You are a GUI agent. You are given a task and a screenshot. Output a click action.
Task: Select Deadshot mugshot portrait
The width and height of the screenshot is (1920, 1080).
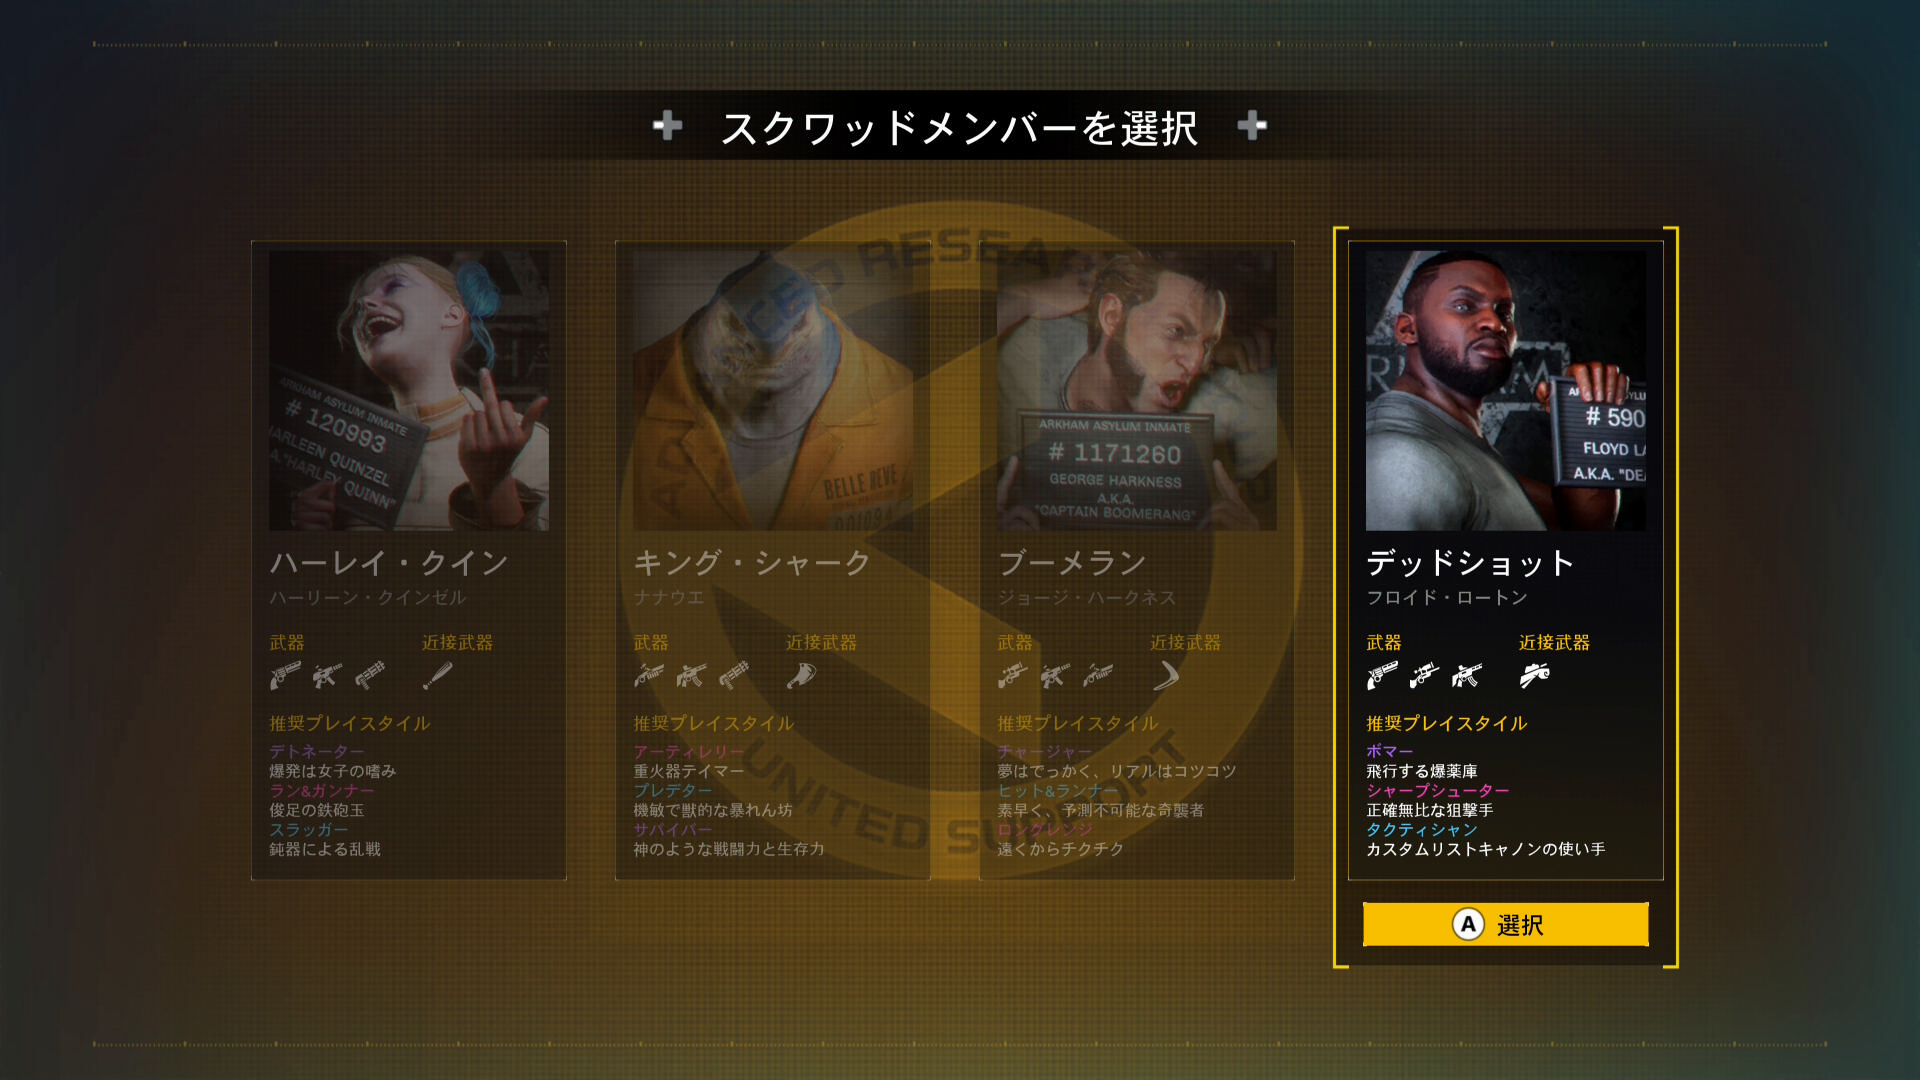click(1506, 390)
